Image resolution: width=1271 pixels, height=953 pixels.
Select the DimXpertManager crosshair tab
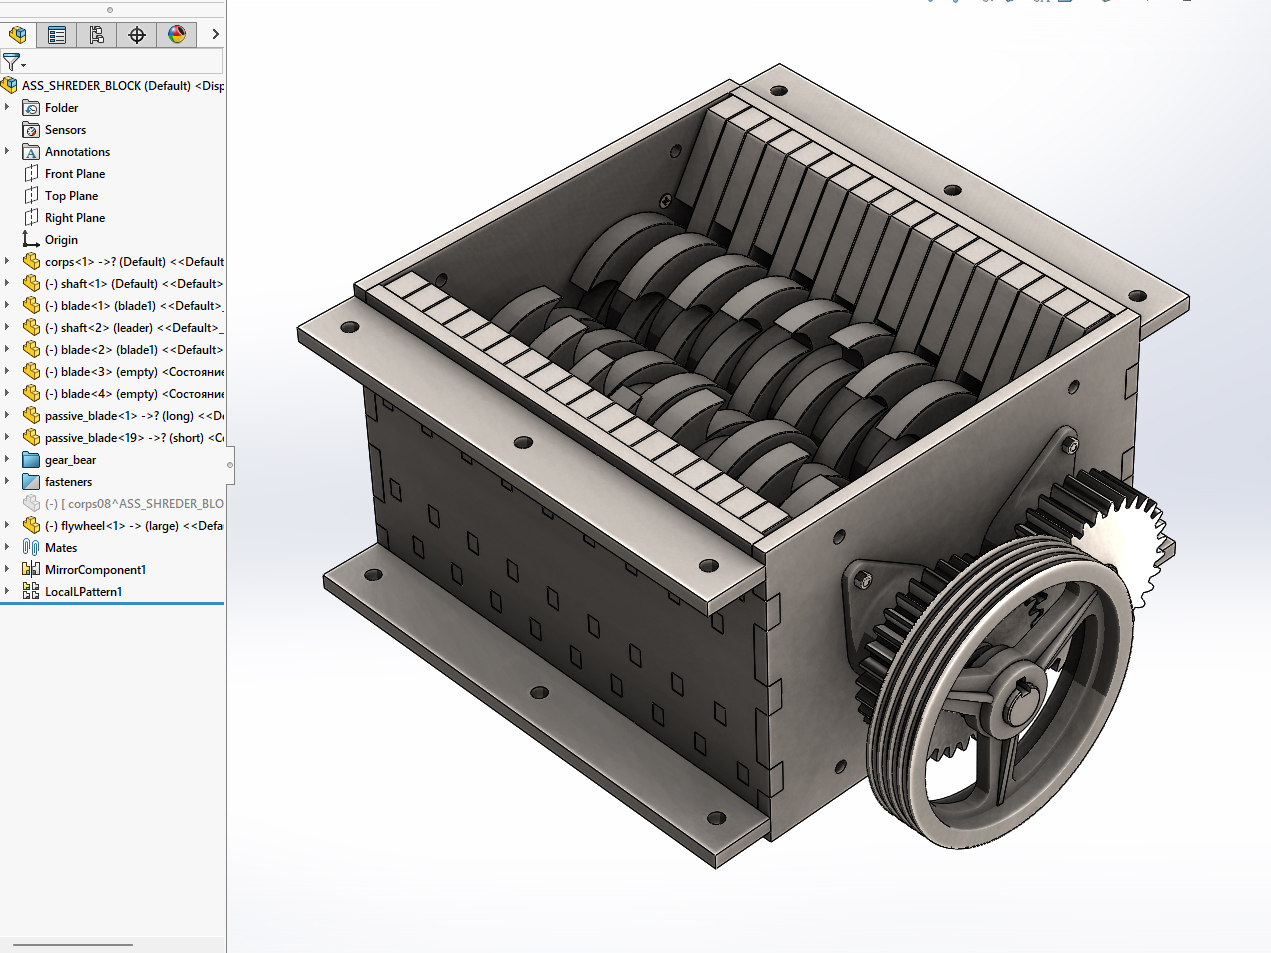(x=137, y=35)
